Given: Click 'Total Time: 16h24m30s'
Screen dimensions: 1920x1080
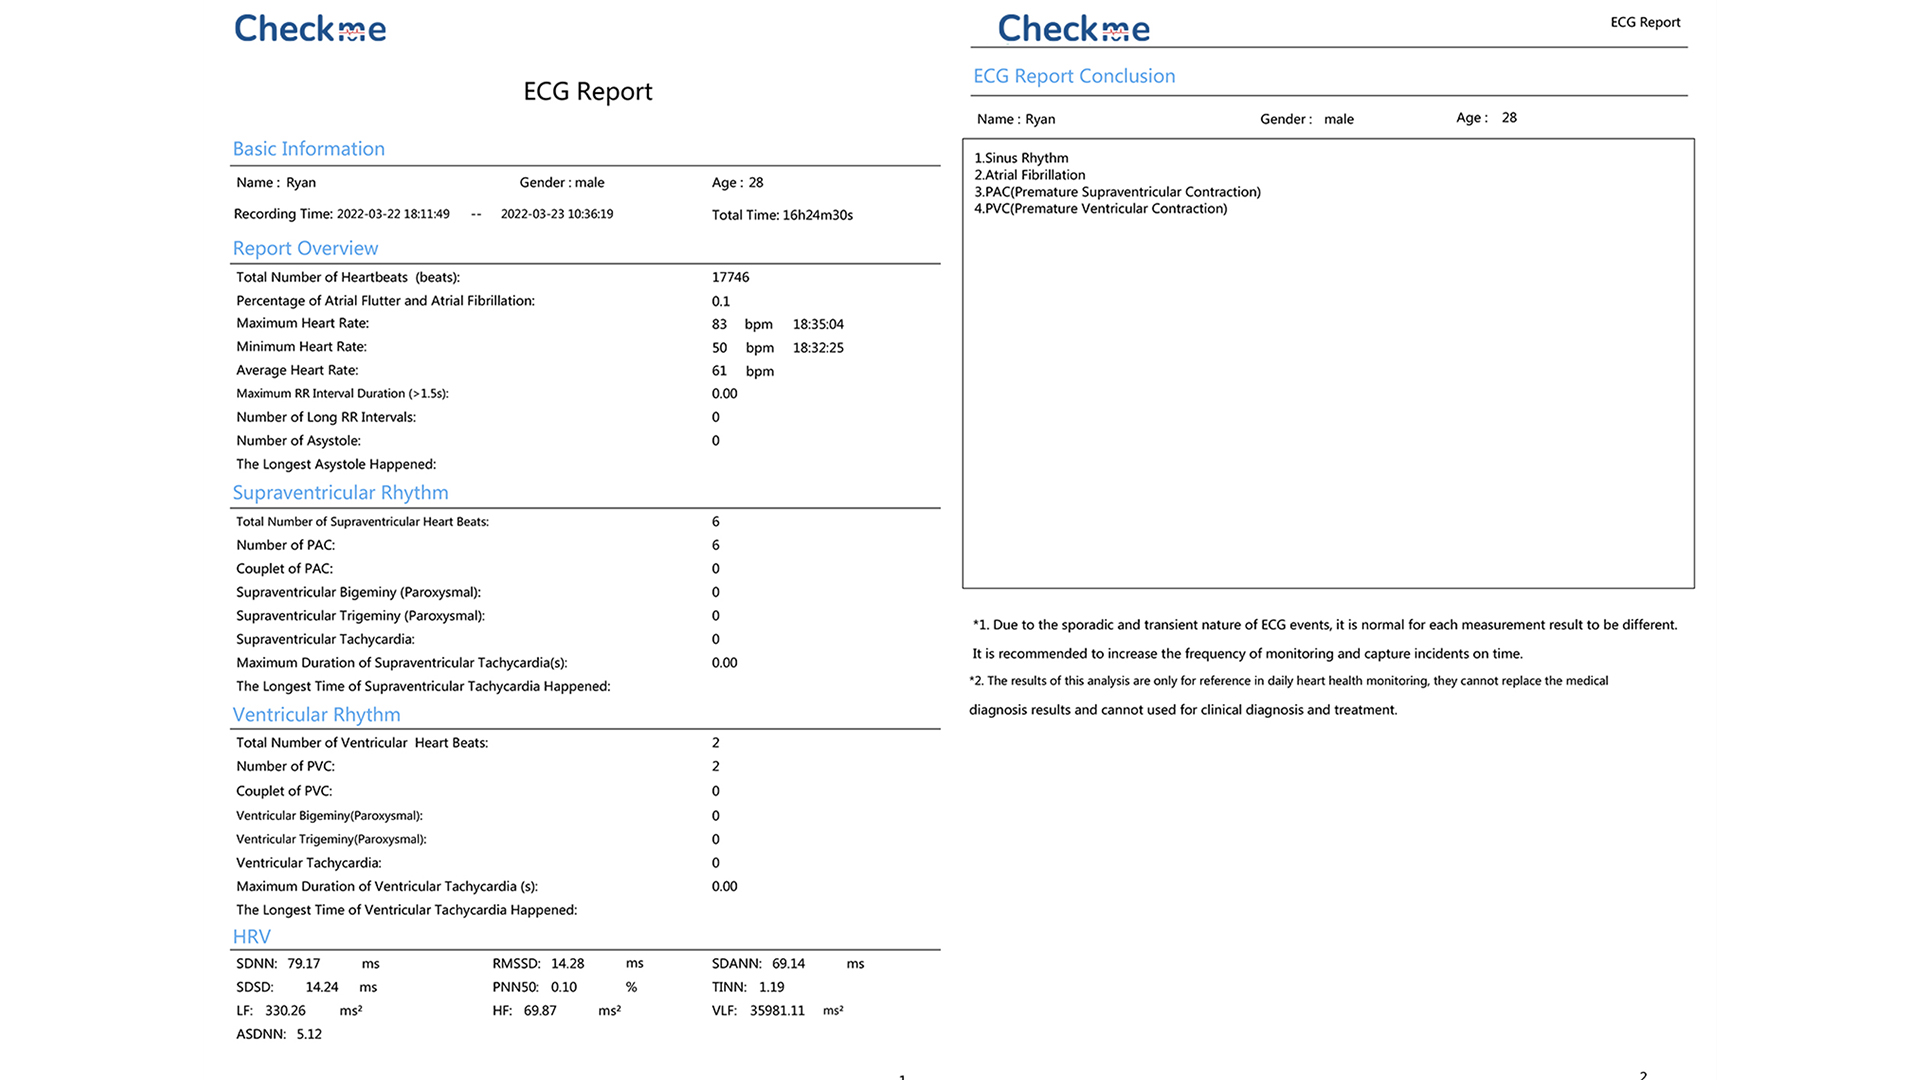Looking at the screenshot, I should [782, 215].
